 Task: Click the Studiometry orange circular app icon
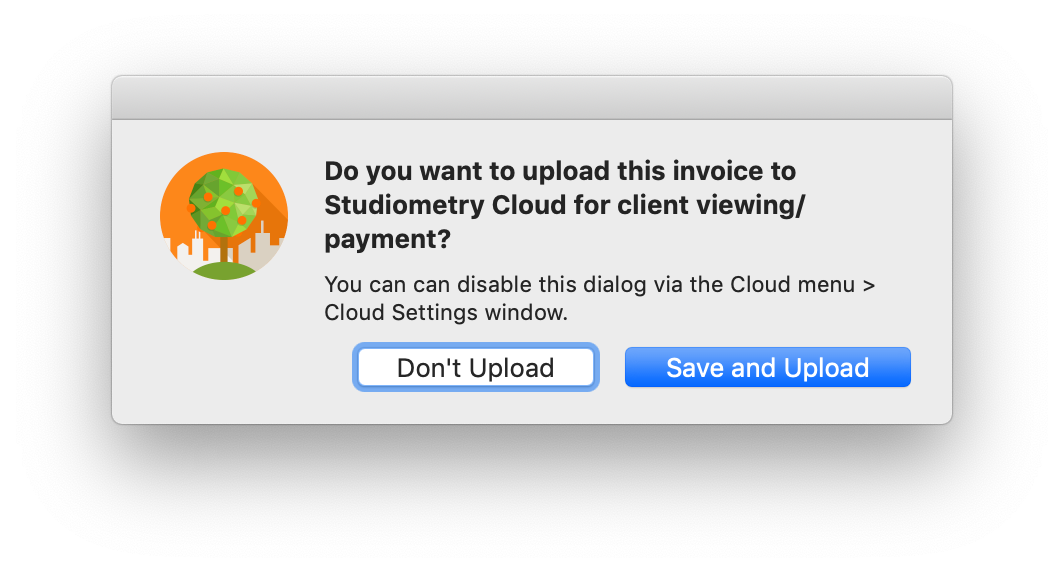224,216
